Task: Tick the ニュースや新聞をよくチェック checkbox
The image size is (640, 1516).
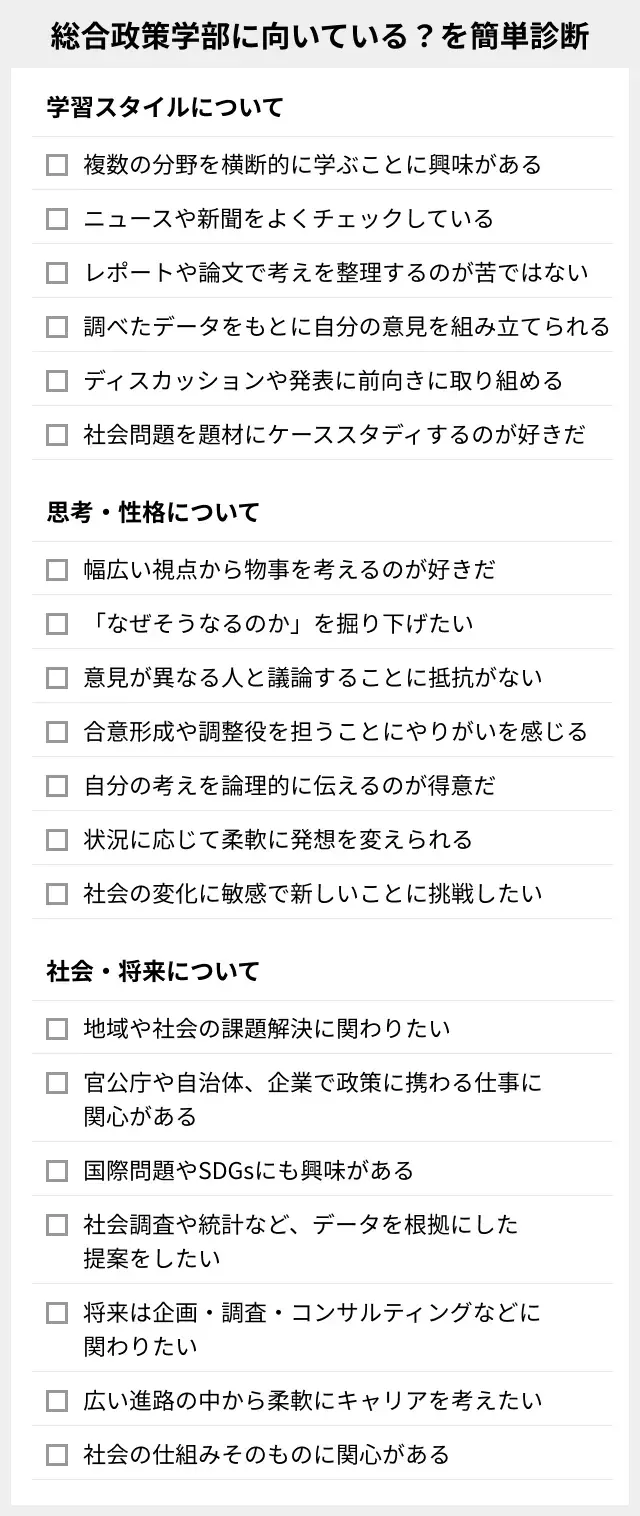Action: pyautogui.click(x=57, y=218)
